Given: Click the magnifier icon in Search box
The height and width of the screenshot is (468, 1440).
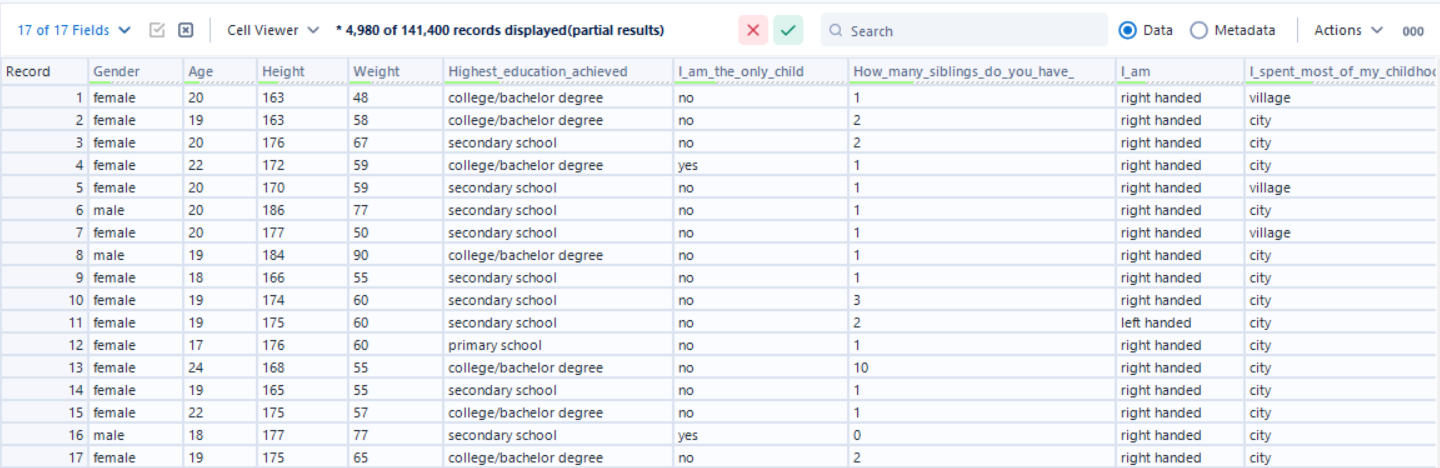Looking at the screenshot, I should pos(836,31).
